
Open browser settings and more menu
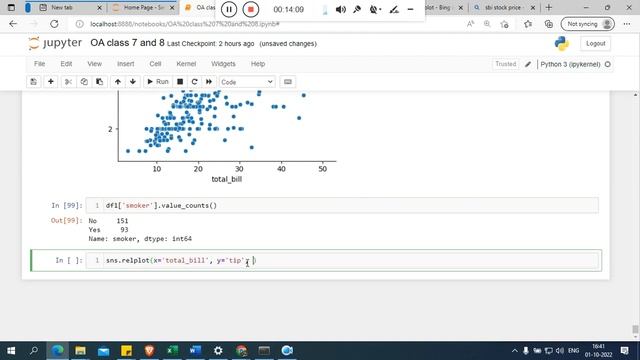pyautogui.click(x=627, y=24)
